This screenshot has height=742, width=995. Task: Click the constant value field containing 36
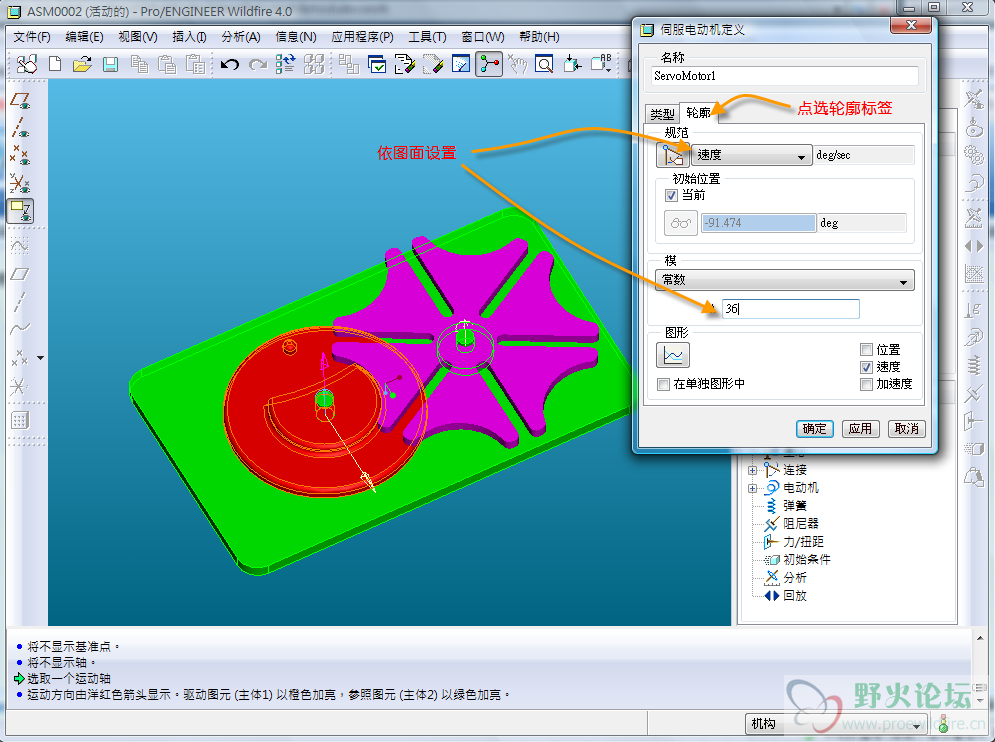pyautogui.click(x=789, y=310)
